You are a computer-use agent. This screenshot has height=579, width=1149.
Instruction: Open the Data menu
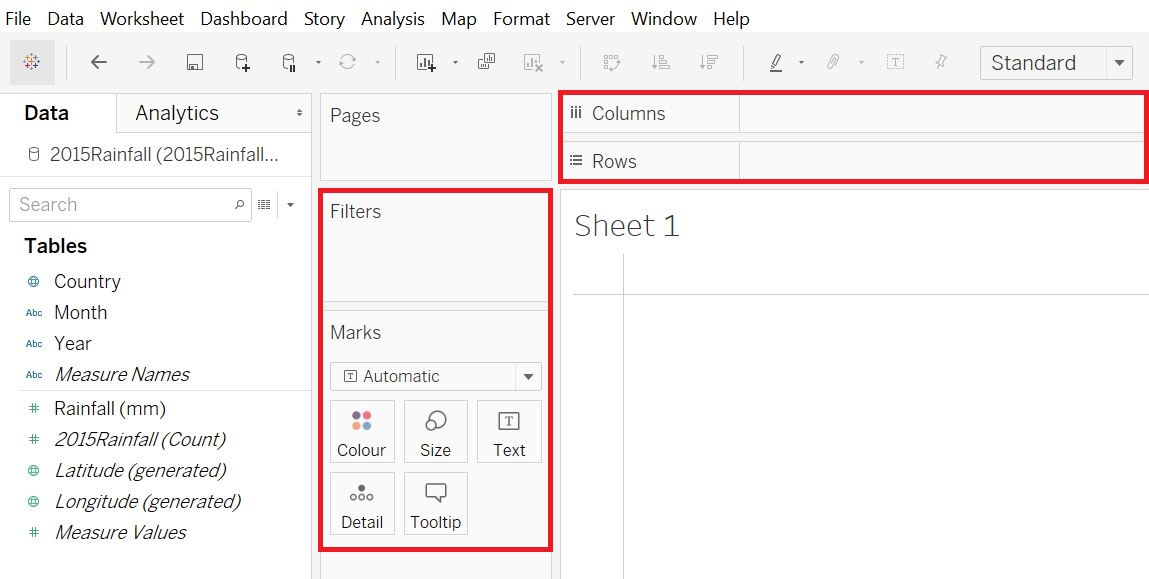tap(65, 19)
